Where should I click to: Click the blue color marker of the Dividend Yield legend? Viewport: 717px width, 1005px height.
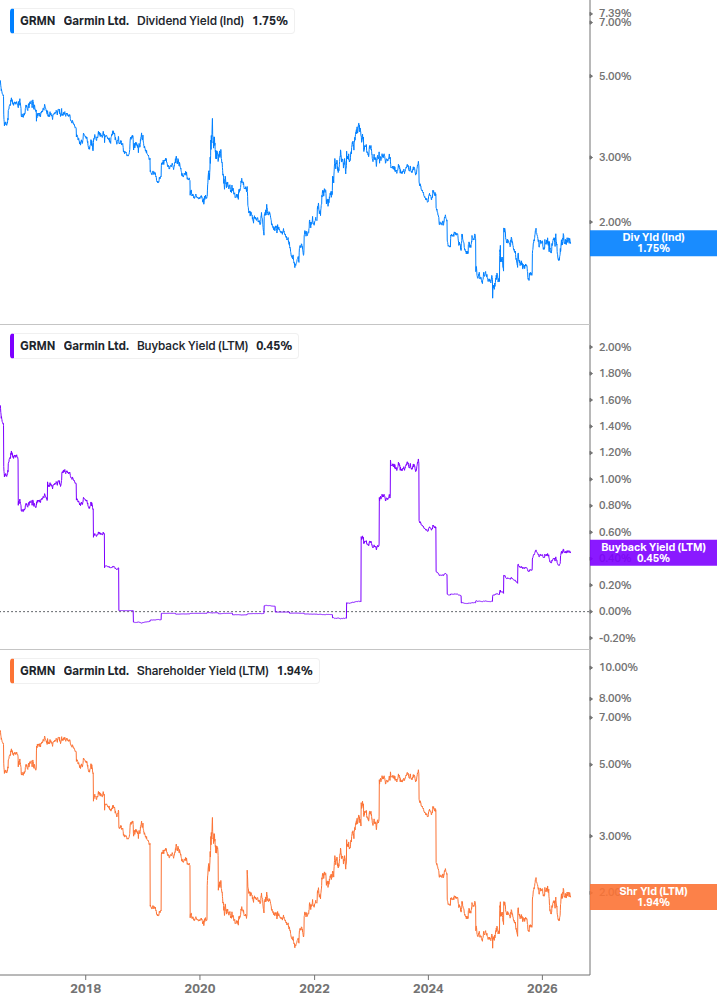tap(12, 21)
